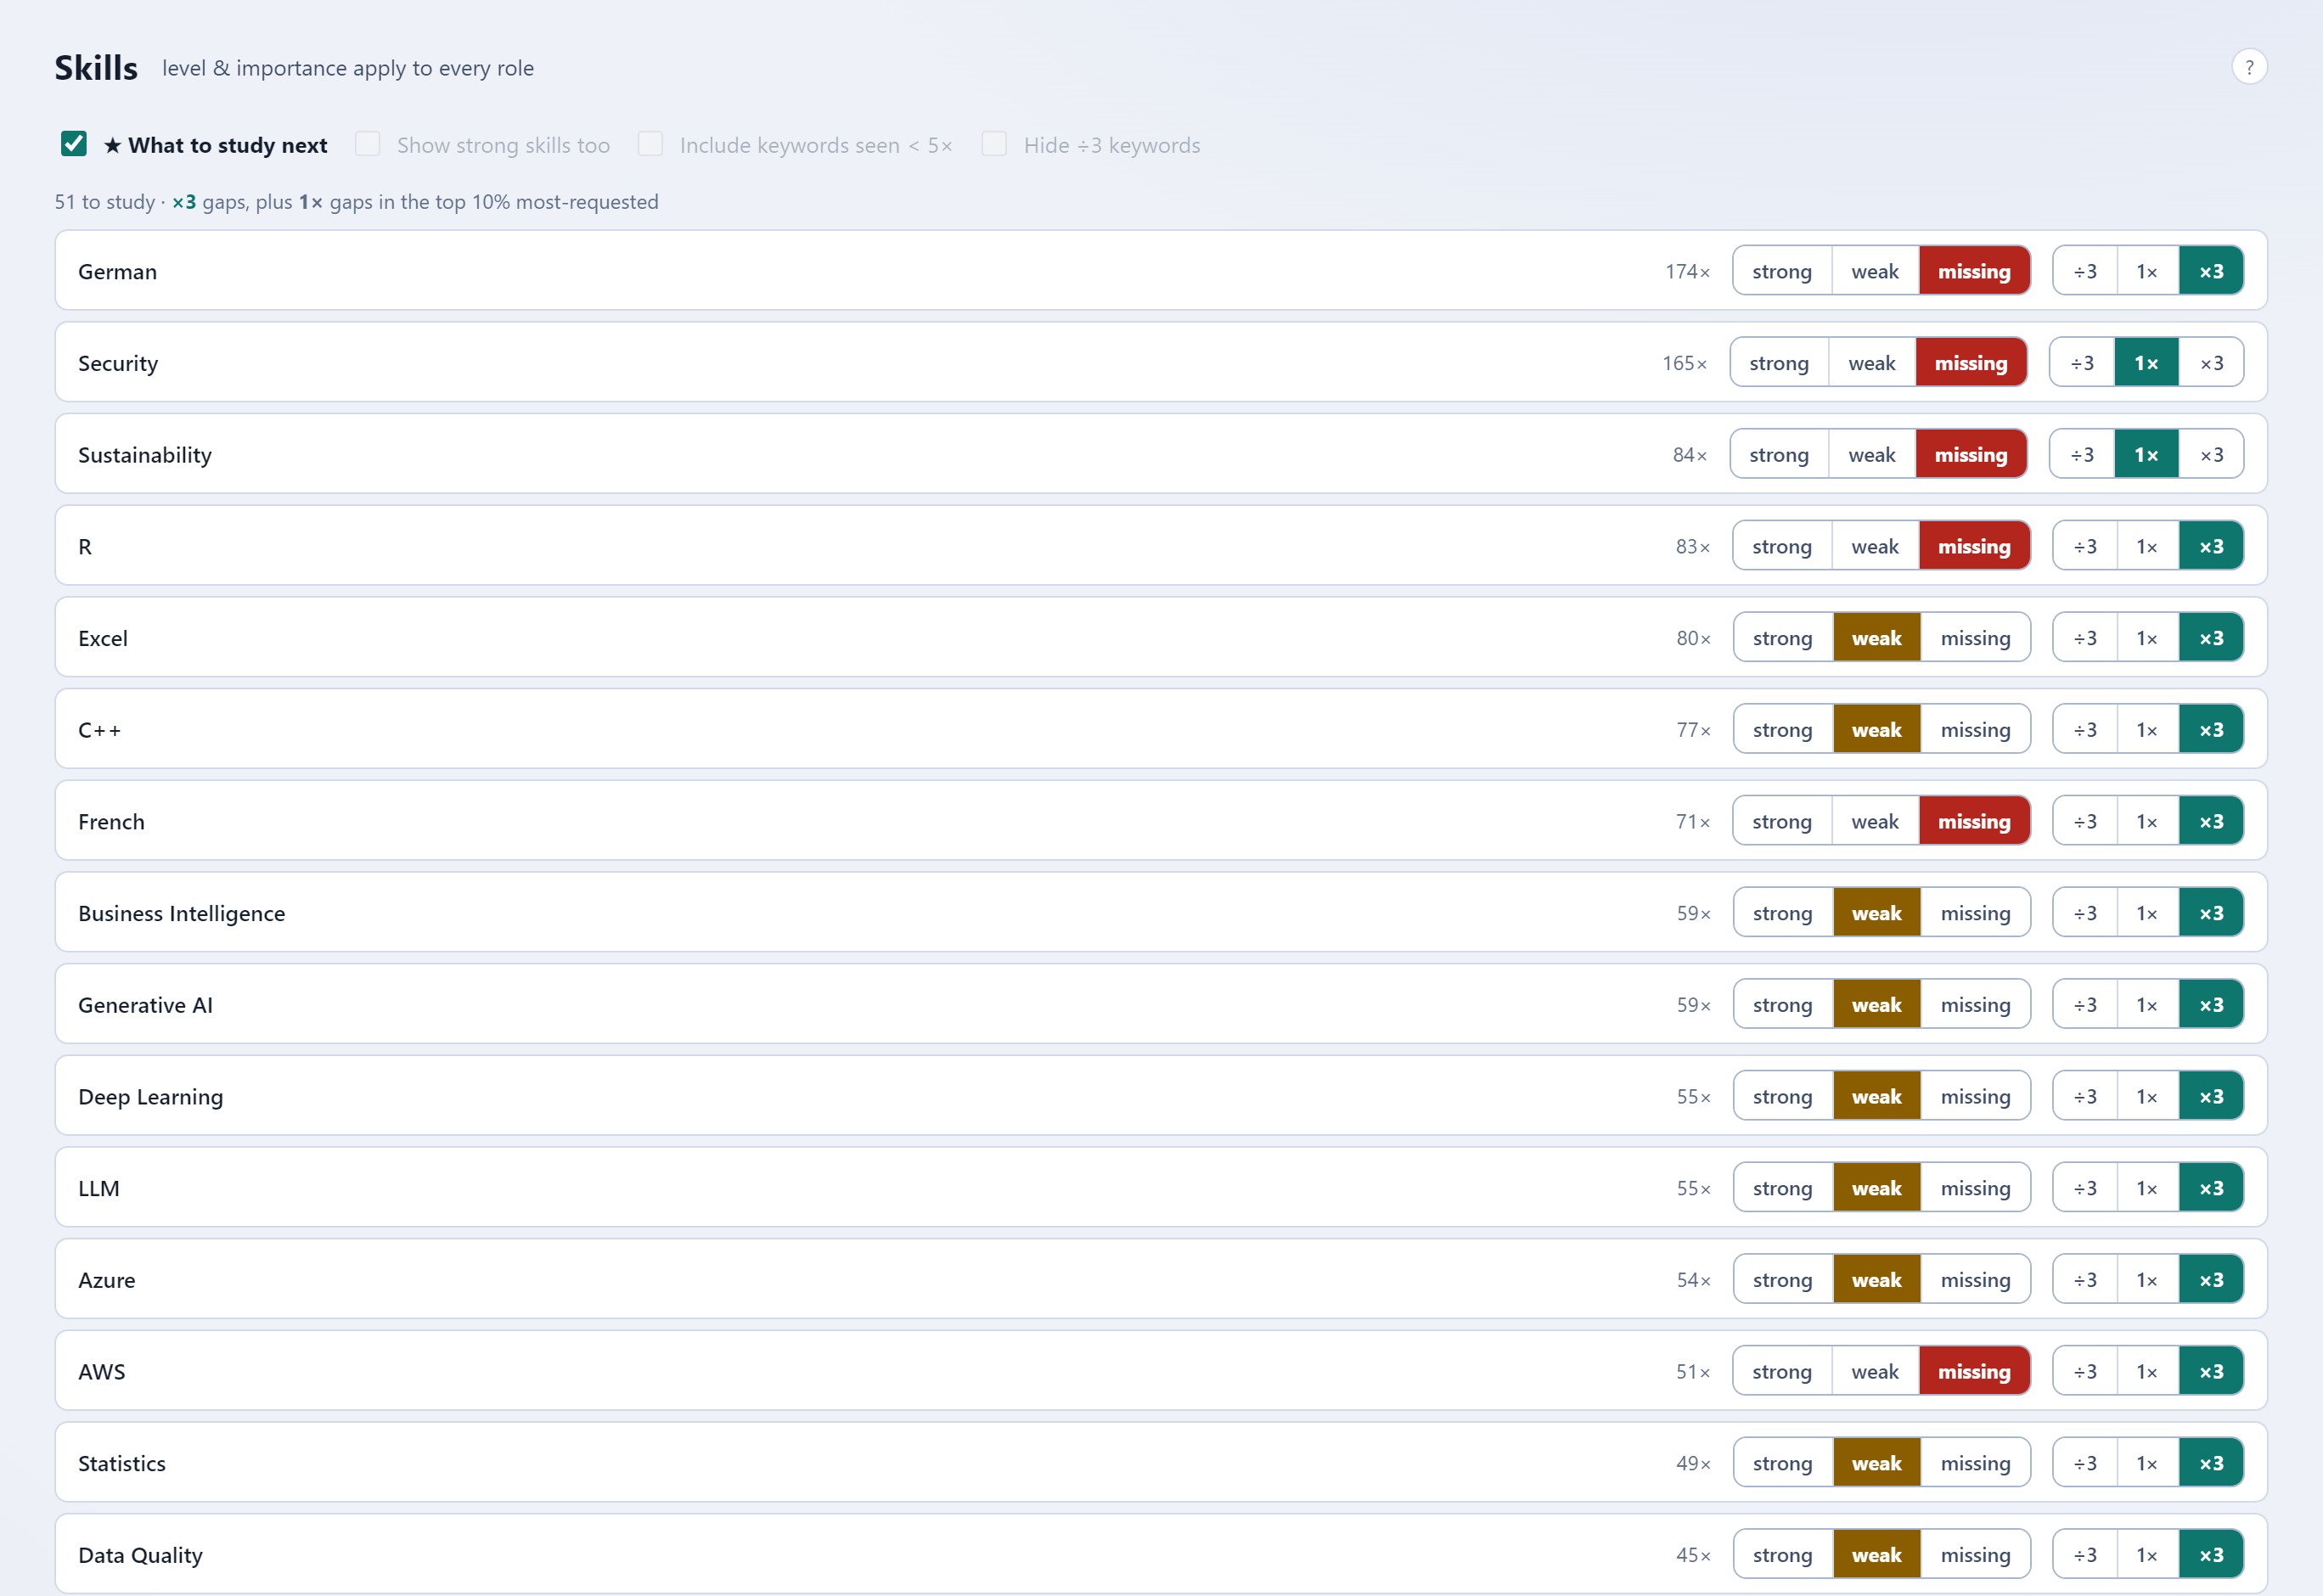Click the Business Intelligence skill label

point(182,913)
